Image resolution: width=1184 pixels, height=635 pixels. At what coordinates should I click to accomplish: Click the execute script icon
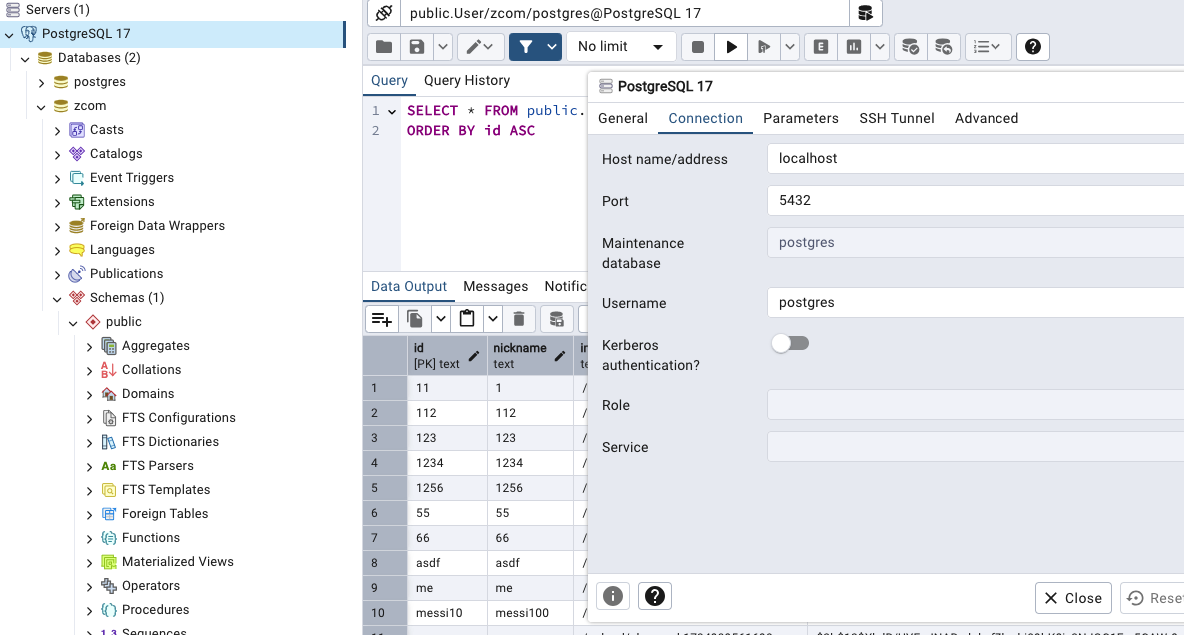coord(763,47)
